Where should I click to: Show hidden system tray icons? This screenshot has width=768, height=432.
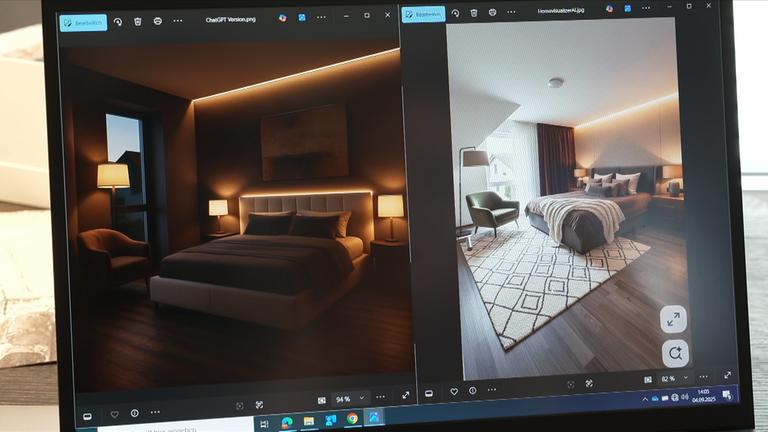tap(644, 399)
